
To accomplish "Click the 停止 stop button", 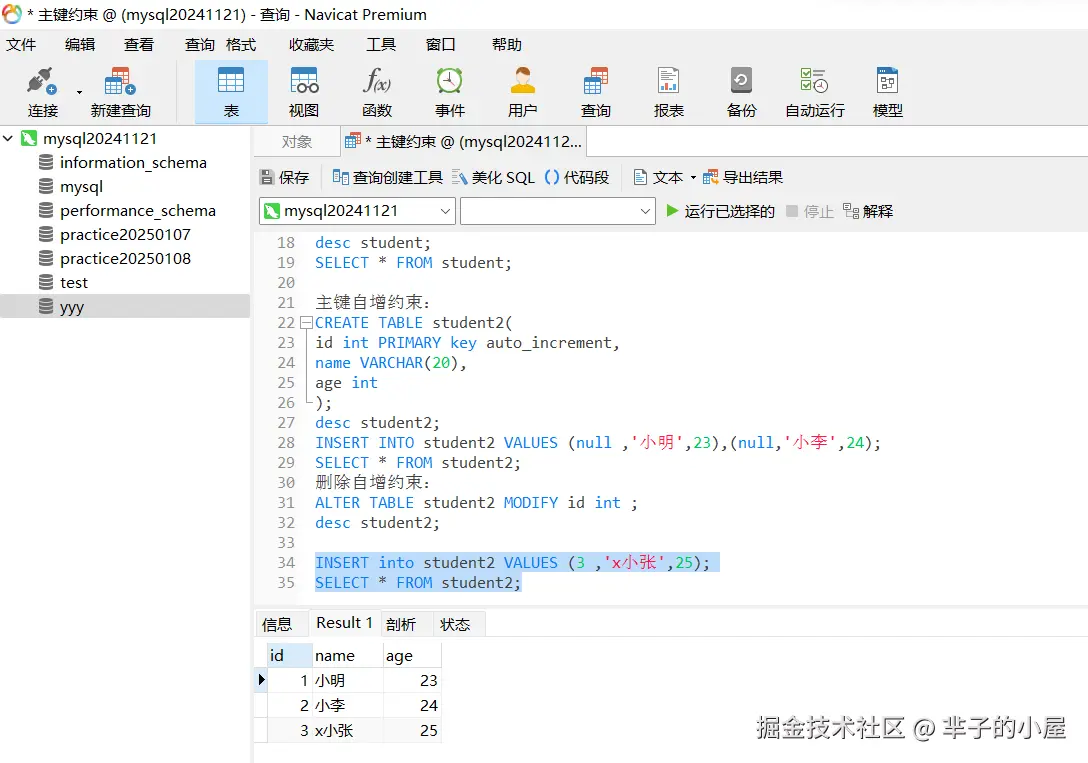I will coord(809,211).
